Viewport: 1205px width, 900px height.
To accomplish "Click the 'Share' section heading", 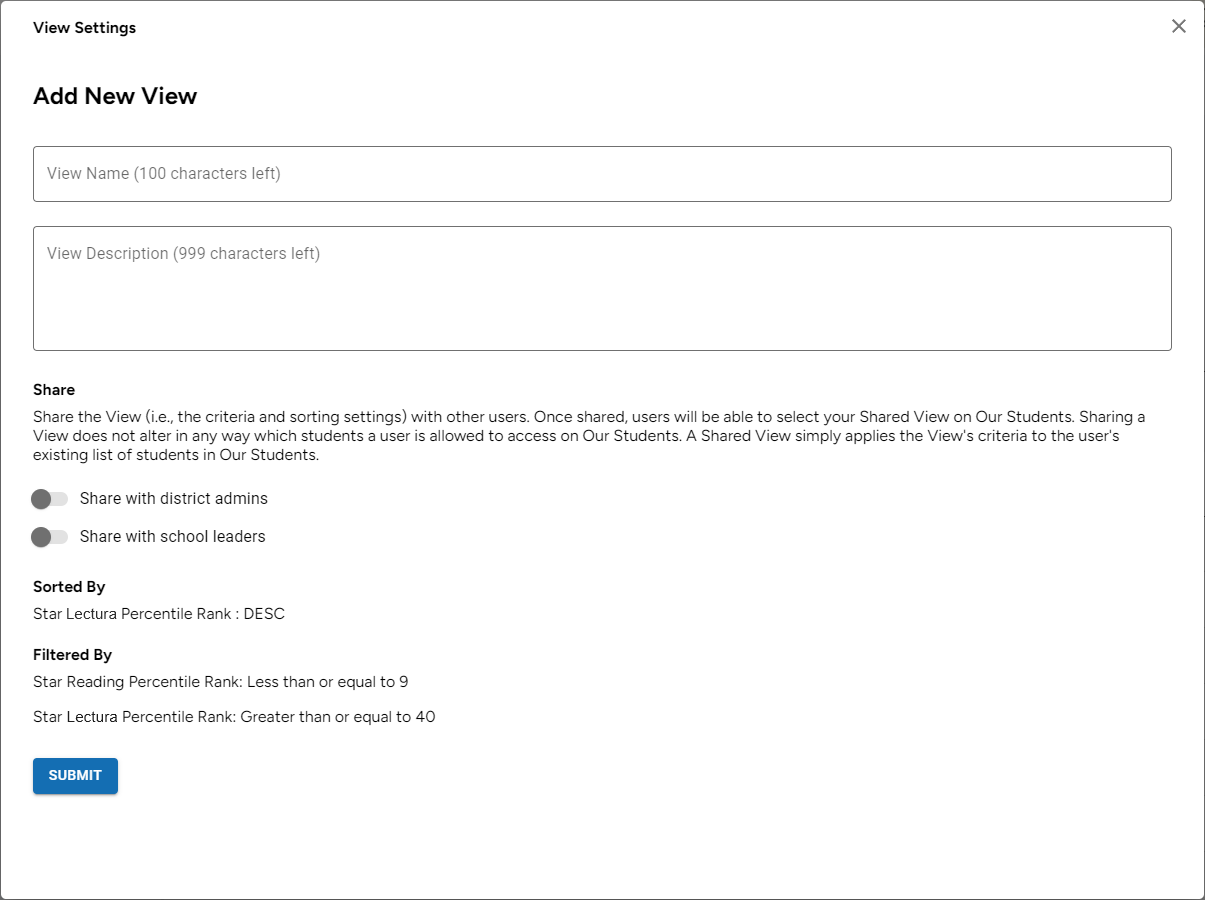I will click(x=54, y=390).
